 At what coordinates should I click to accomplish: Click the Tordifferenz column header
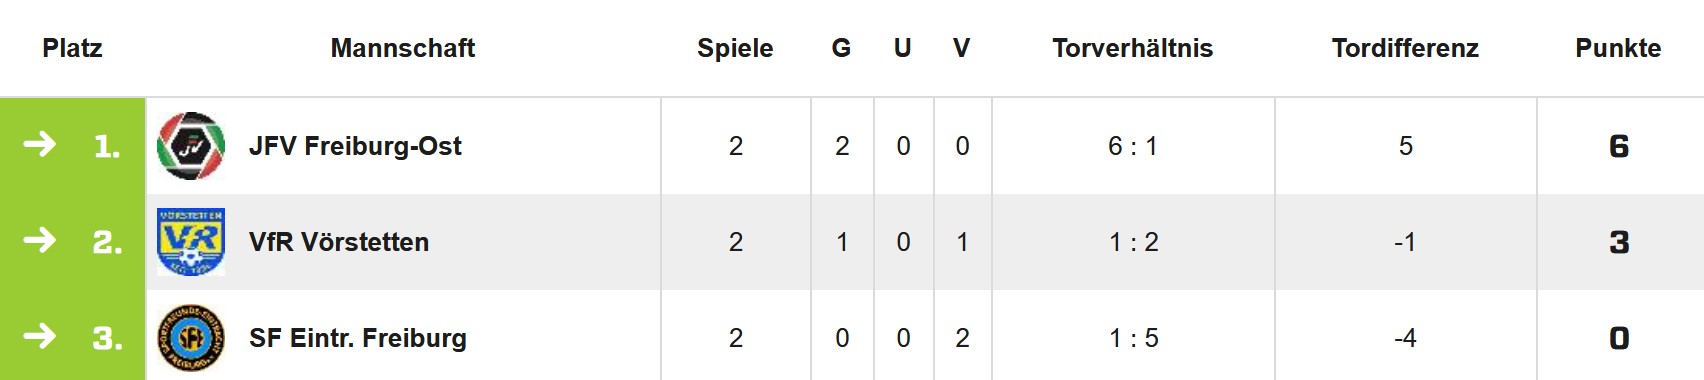pyautogui.click(x=1405, y=48)
